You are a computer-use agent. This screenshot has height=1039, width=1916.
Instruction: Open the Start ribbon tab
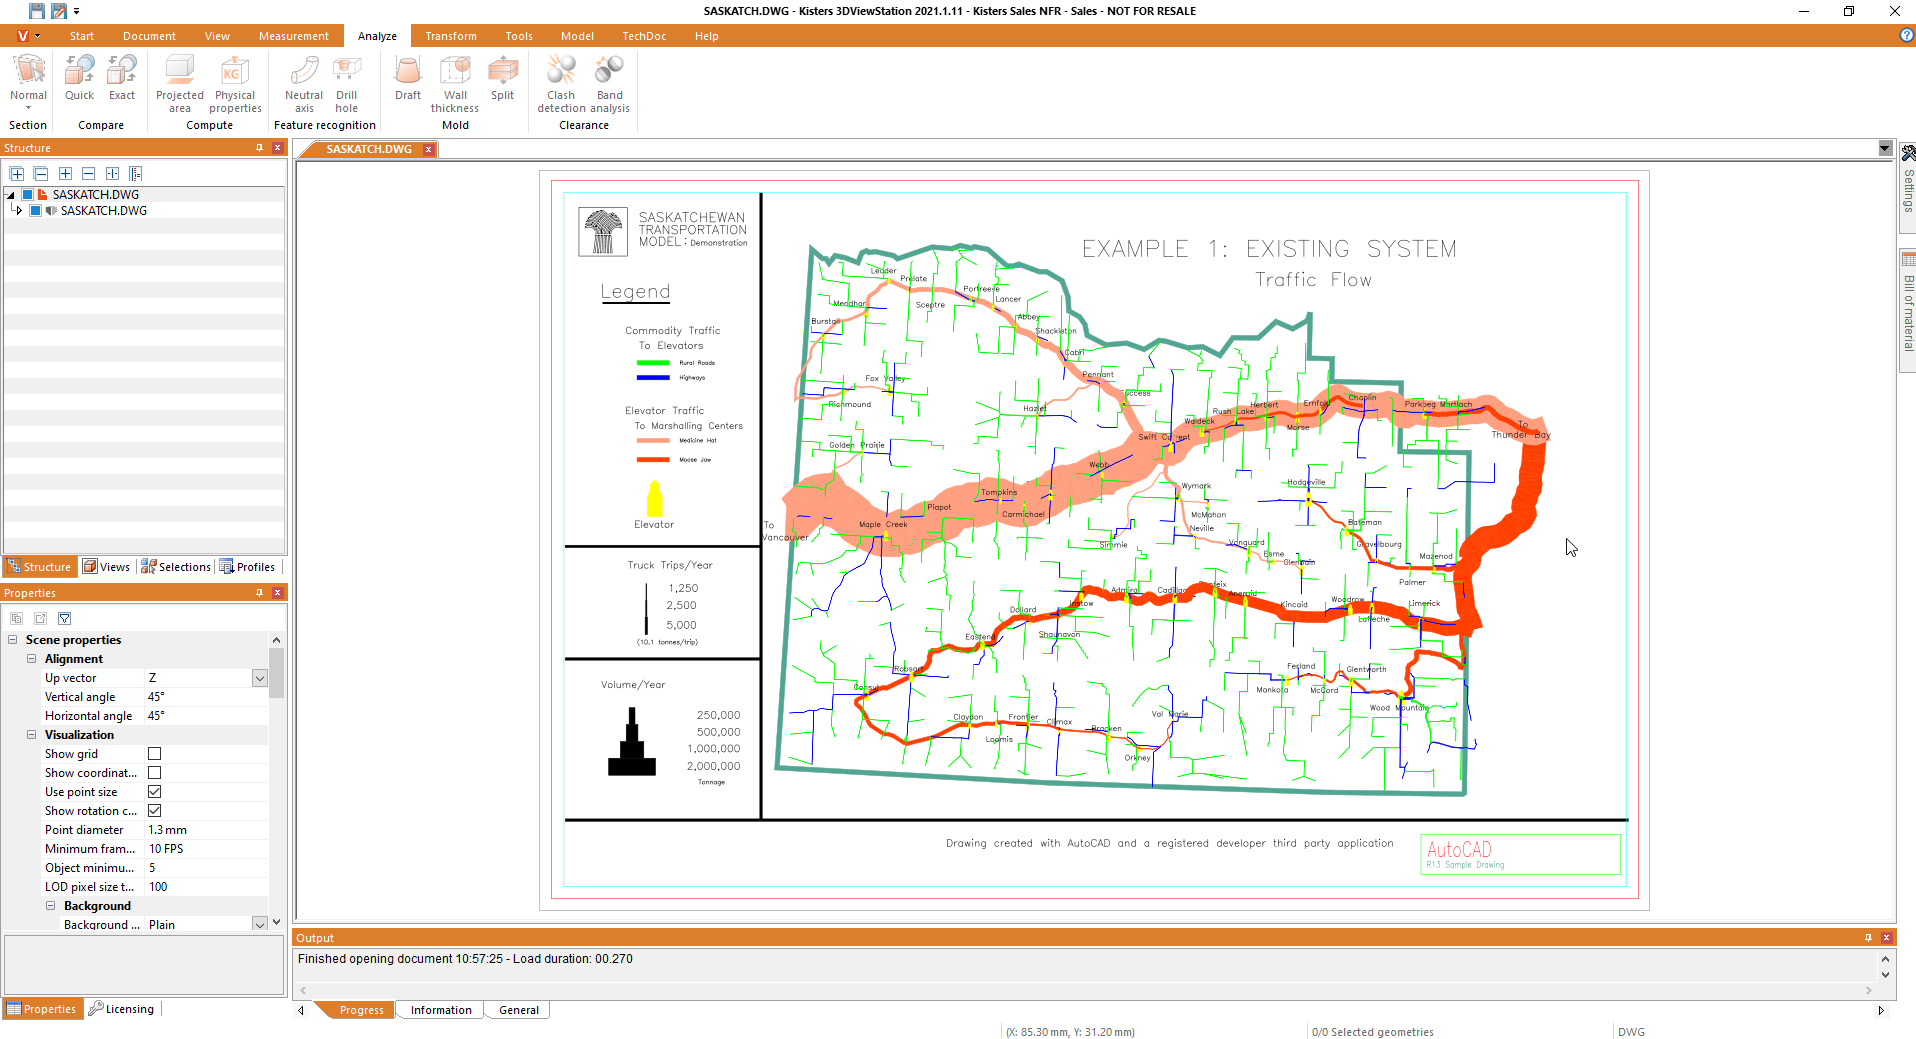pyautogui.click(x=82, y=36)
